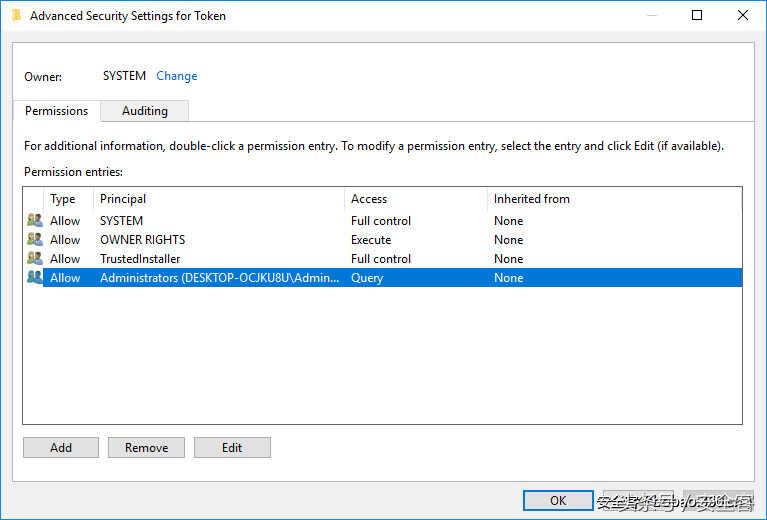Click the Edit button
Screen dimensions: 767x520
(x=232, y=448)
